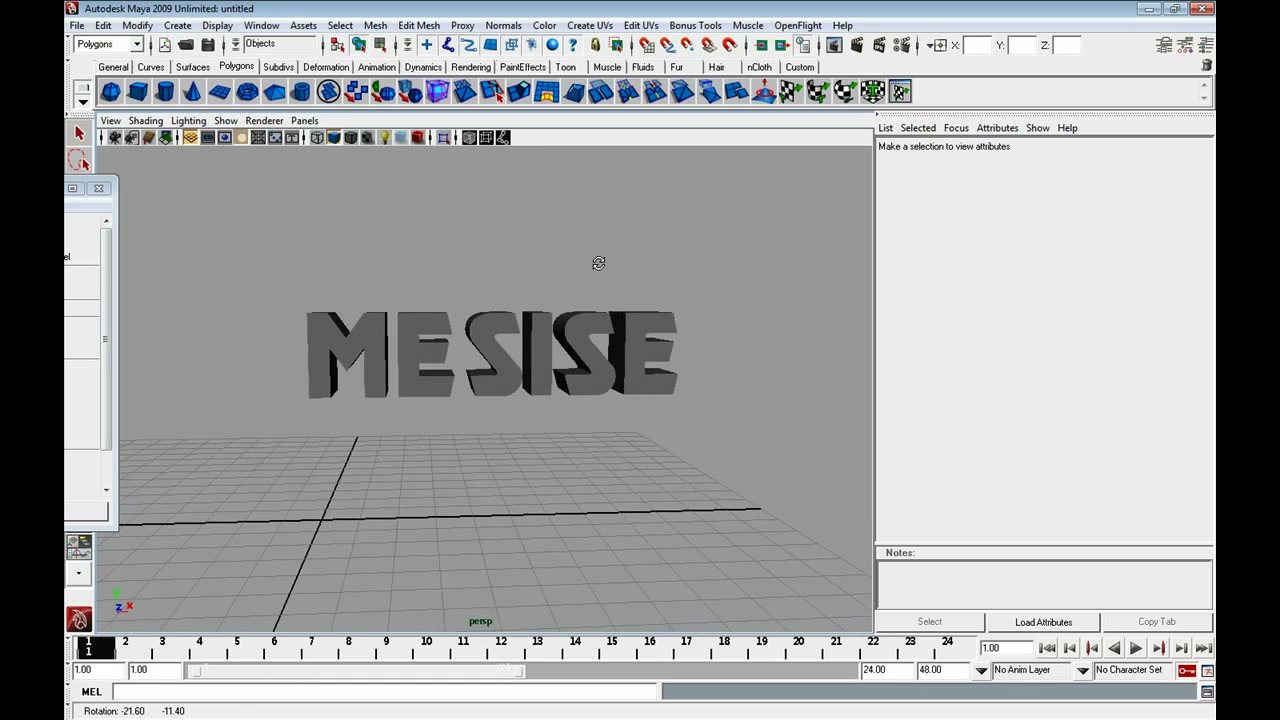
Task: Click the Select button in Attribute Editor
Action: coord(930,622)
